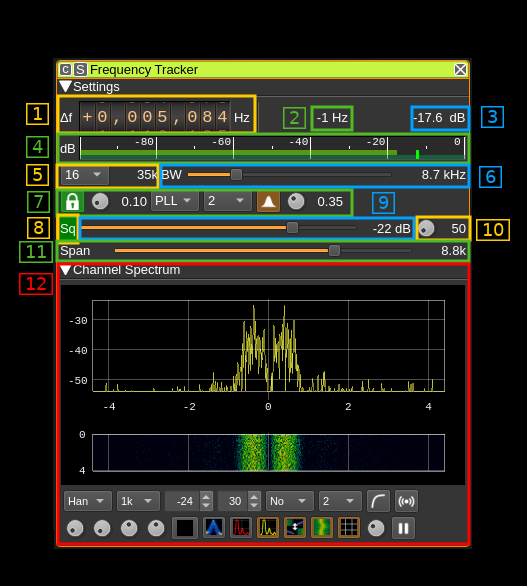The width and height of the screenshot is (527, 586).
Task: Open the No averaging mode dropdown
Action: pyautogui.click(x=289, y=501)
